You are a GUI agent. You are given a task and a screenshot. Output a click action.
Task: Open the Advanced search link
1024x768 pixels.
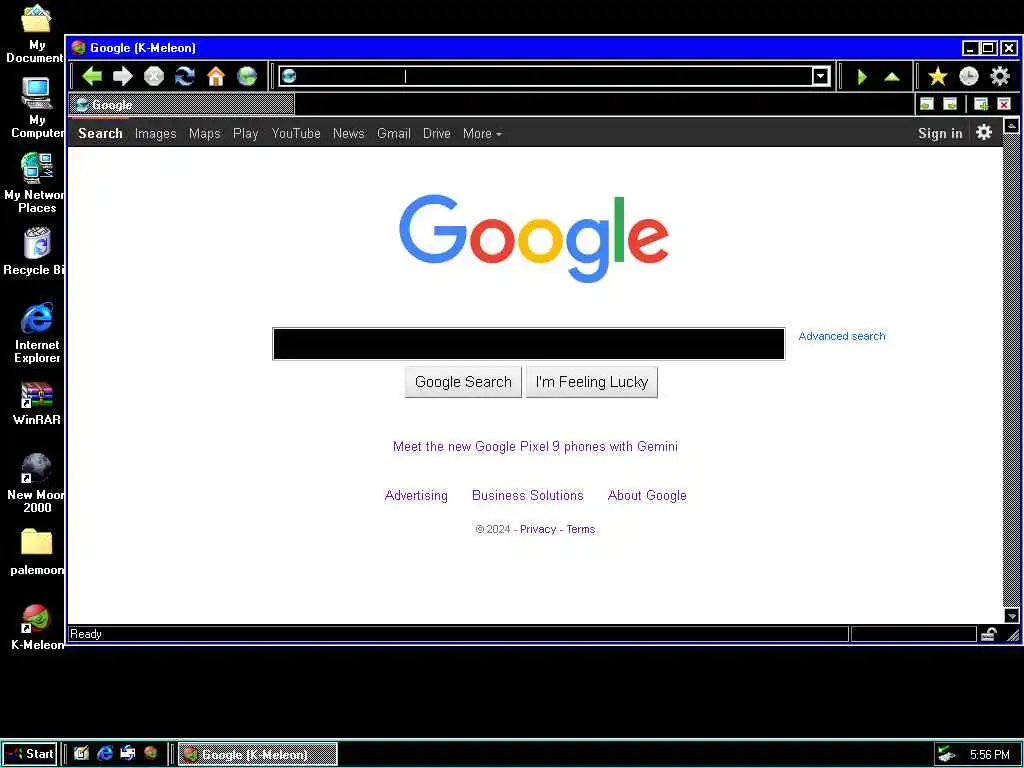[x=842, y=336]
